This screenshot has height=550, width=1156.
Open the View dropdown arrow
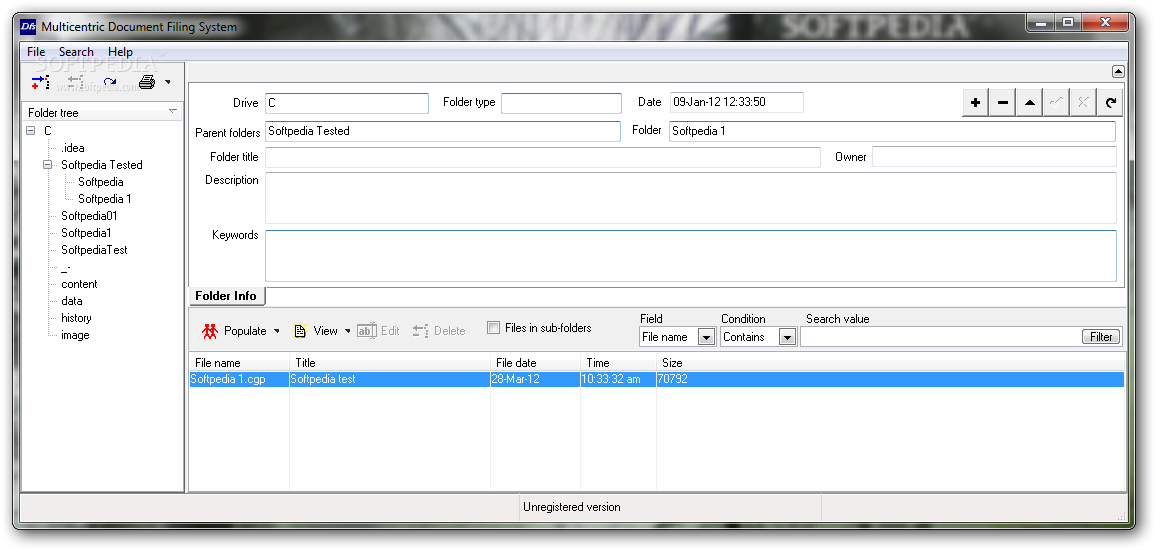tap(347, 331)
